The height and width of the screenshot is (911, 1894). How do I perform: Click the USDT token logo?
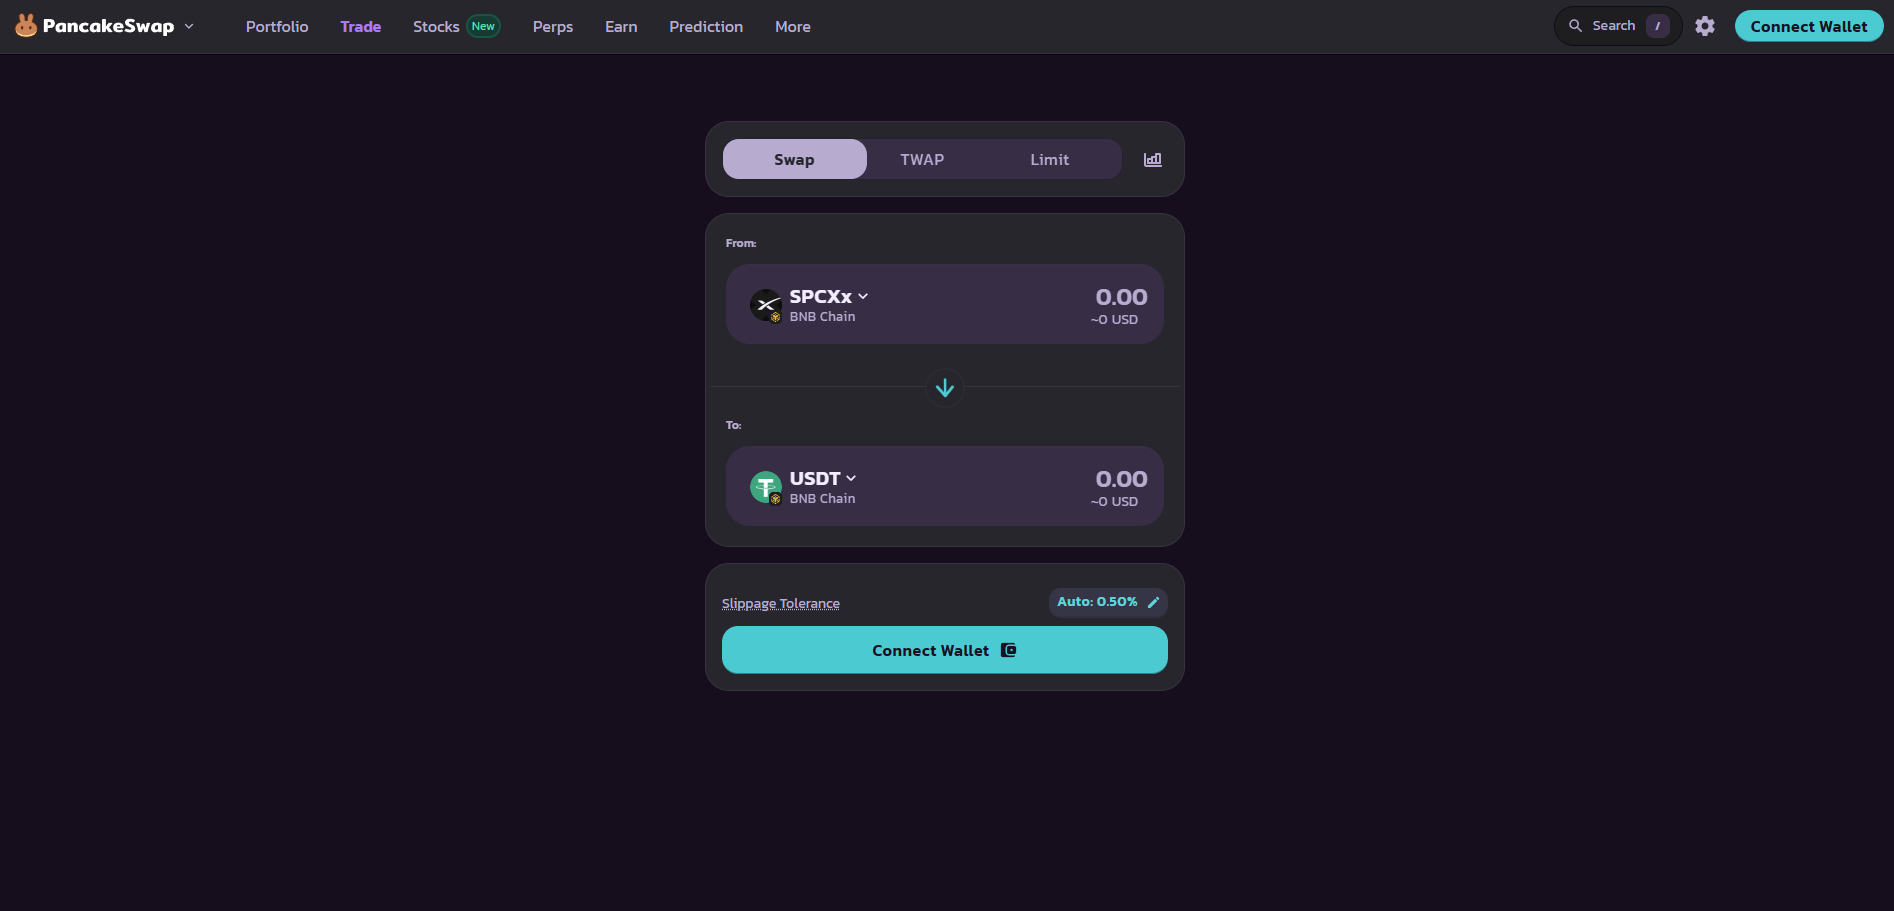(766, 487)
